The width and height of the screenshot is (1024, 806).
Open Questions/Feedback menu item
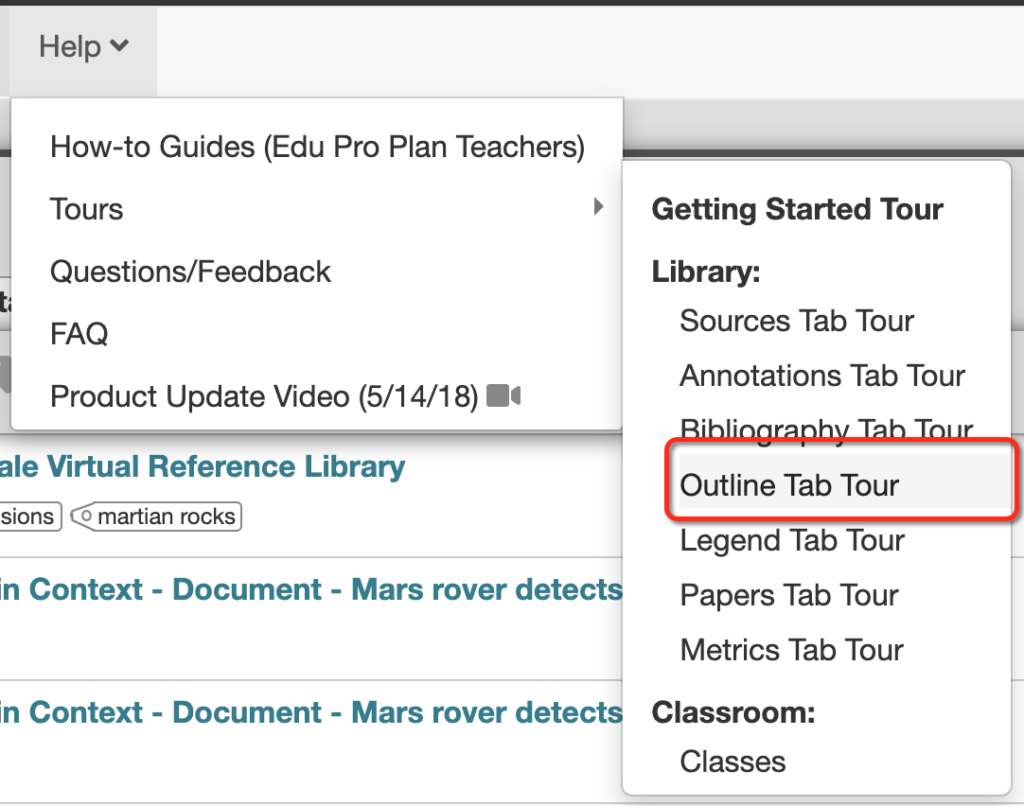317,272
